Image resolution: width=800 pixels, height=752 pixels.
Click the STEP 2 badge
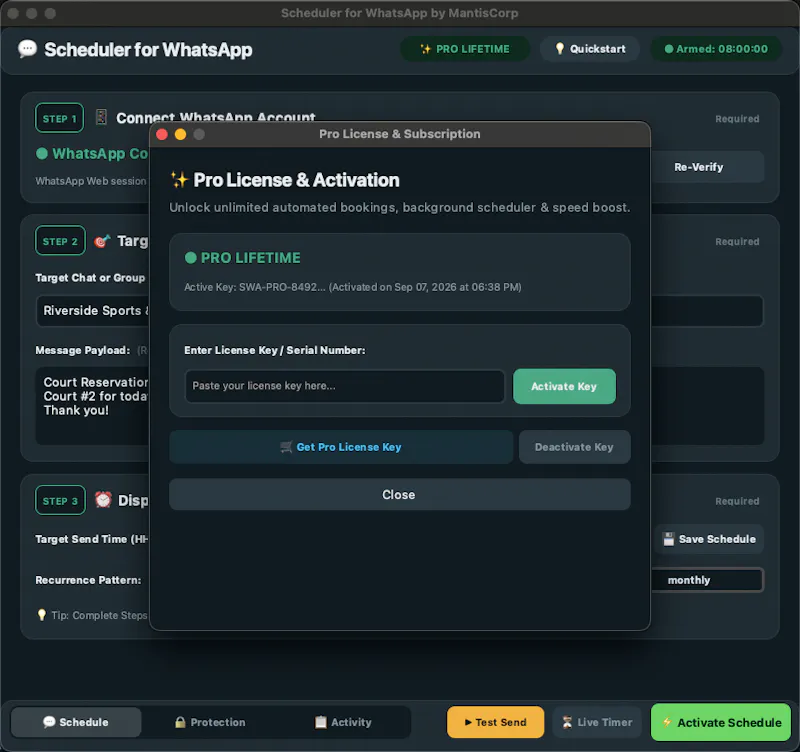tap(60, 240)
